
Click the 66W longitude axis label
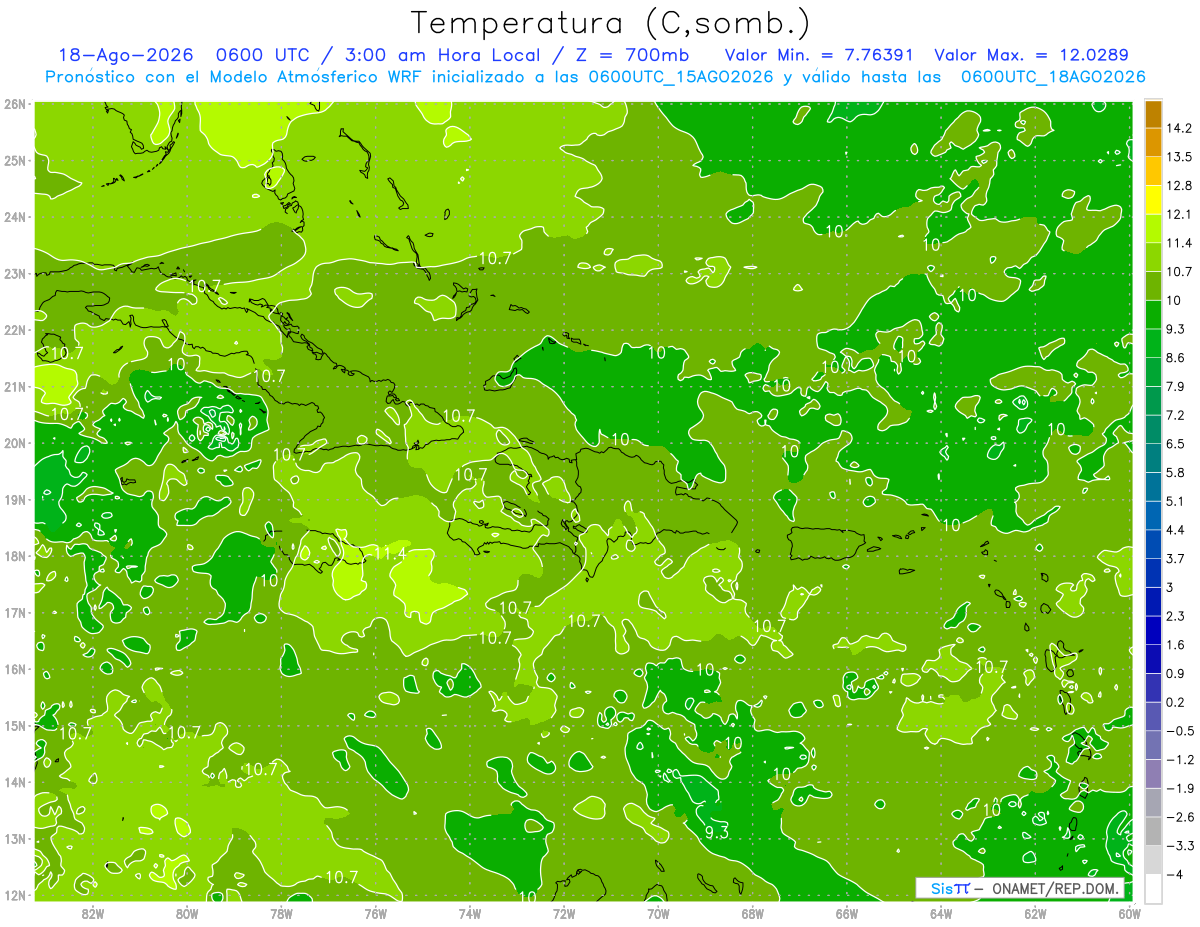pyautogui.click(x=847, y=913)
